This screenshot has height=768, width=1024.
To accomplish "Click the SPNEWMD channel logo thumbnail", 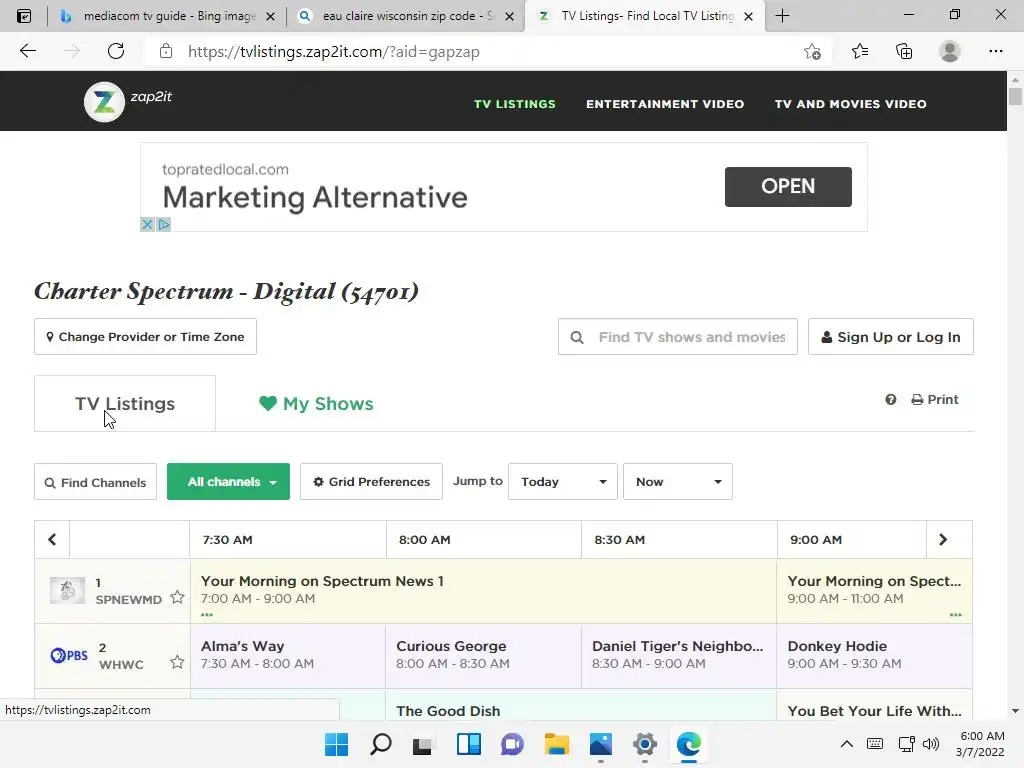I will click(x=67, y=590).
